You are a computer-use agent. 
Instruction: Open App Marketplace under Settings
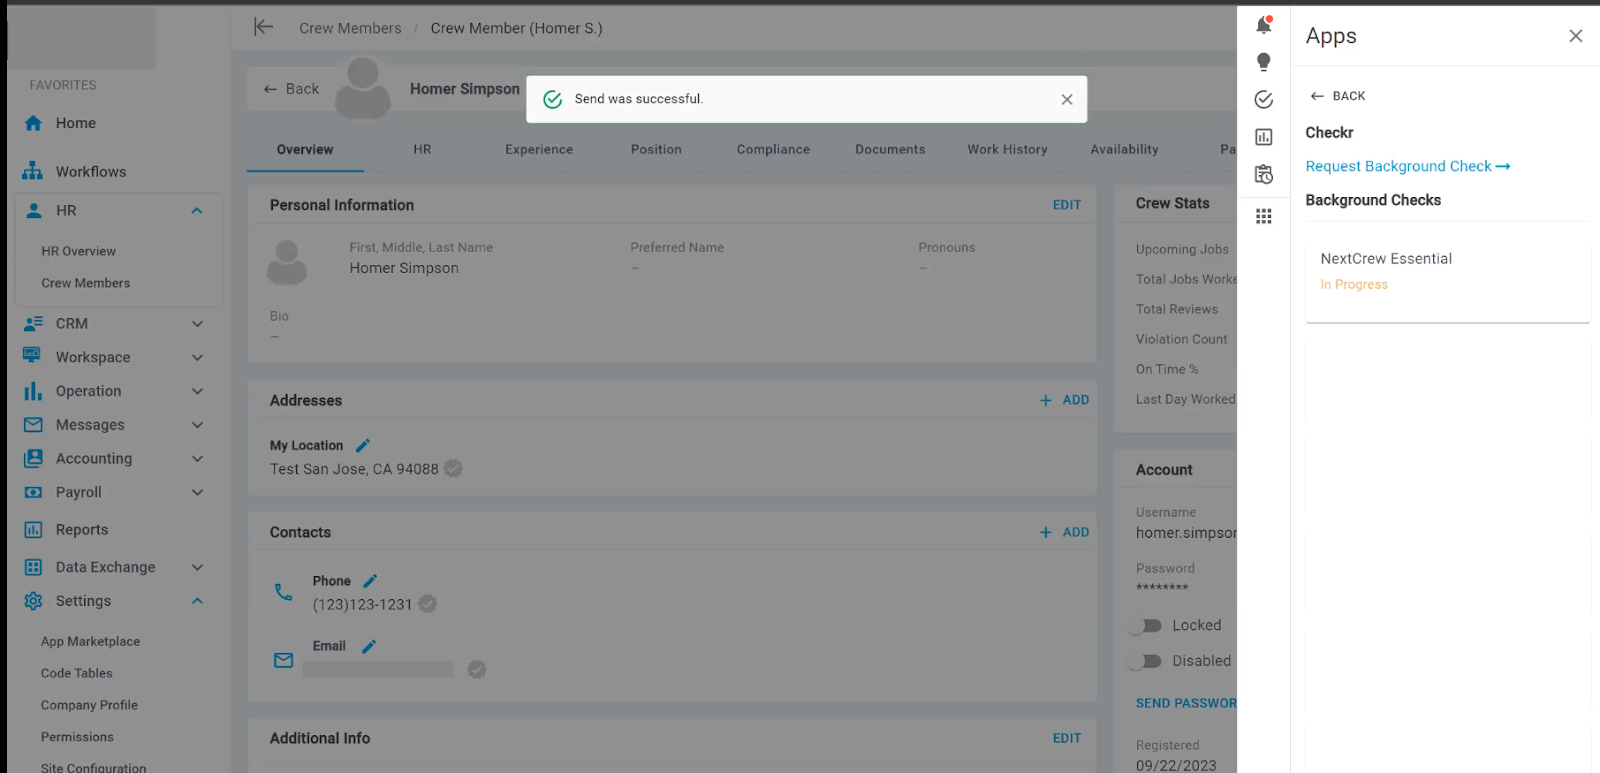point(90,641)
